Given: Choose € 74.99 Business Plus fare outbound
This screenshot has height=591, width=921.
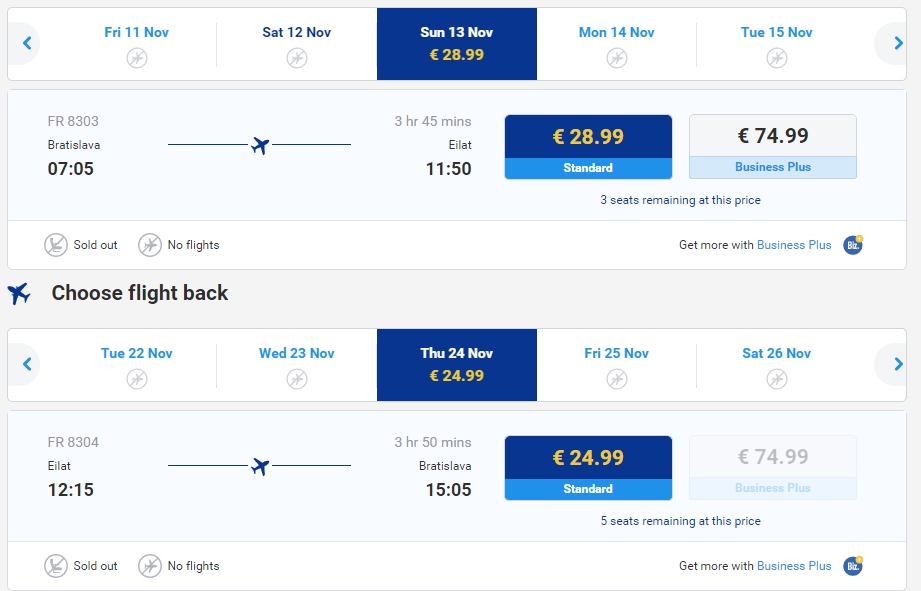Looking at the screenshot, I should [x=773, y=147].
